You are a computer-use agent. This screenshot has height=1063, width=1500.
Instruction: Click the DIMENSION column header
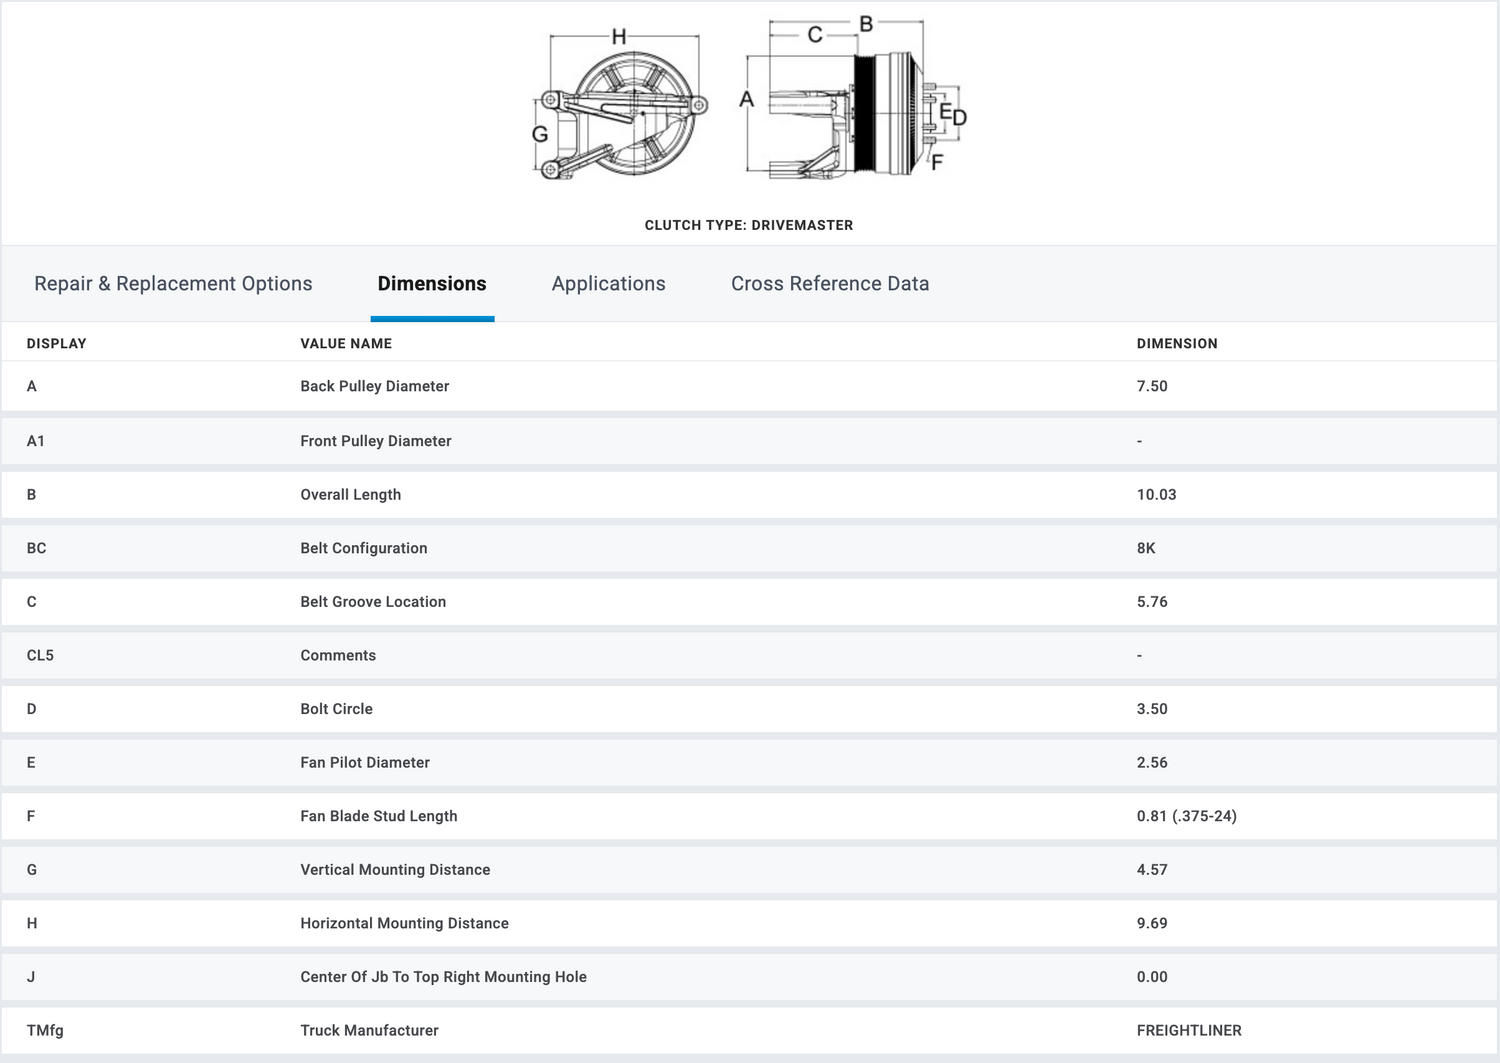tap(1177, 343)
